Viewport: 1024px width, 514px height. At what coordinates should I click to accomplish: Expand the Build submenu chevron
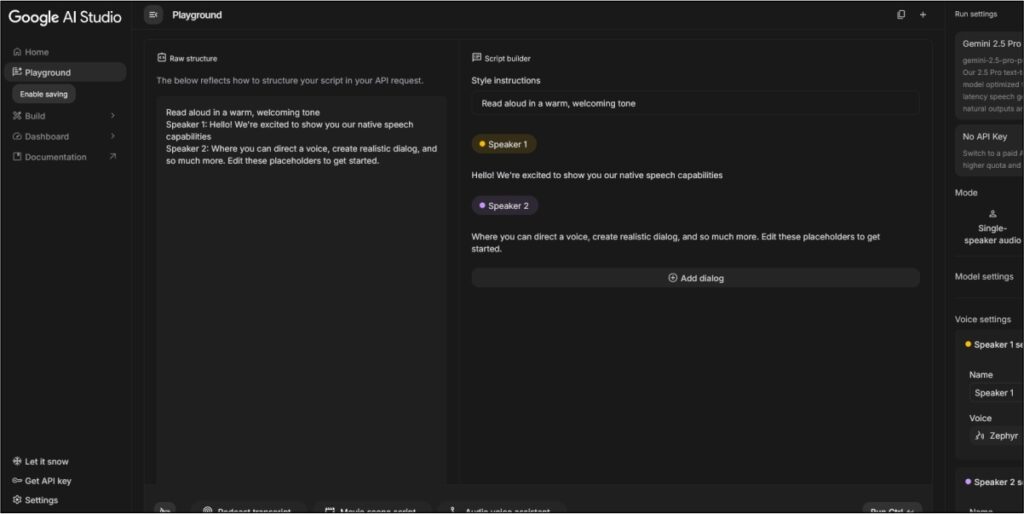point(112,116)
